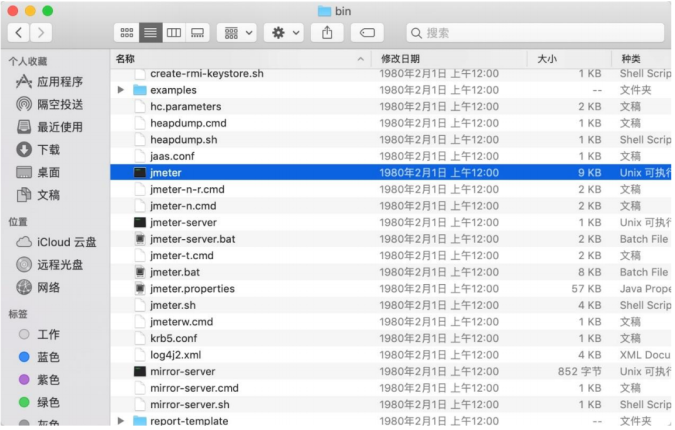Screen dimensions: 675x430
Task: Select the log4j2.xml file name
Action: (176, 355)
